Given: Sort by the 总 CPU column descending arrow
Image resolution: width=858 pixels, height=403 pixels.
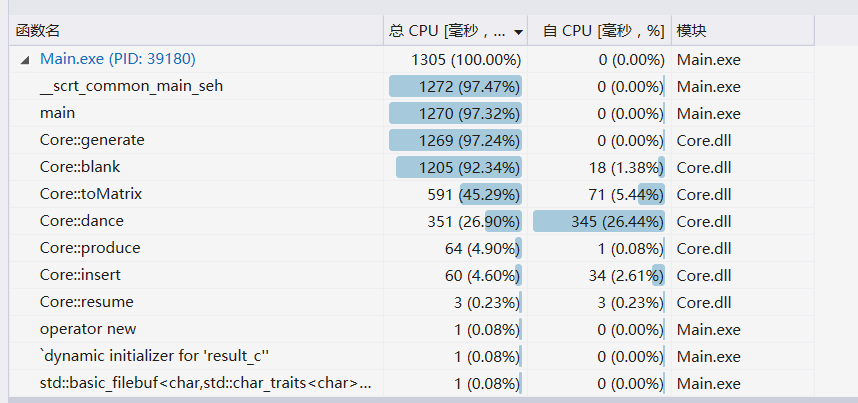Looking at the screenshot, I should [518, 32].
